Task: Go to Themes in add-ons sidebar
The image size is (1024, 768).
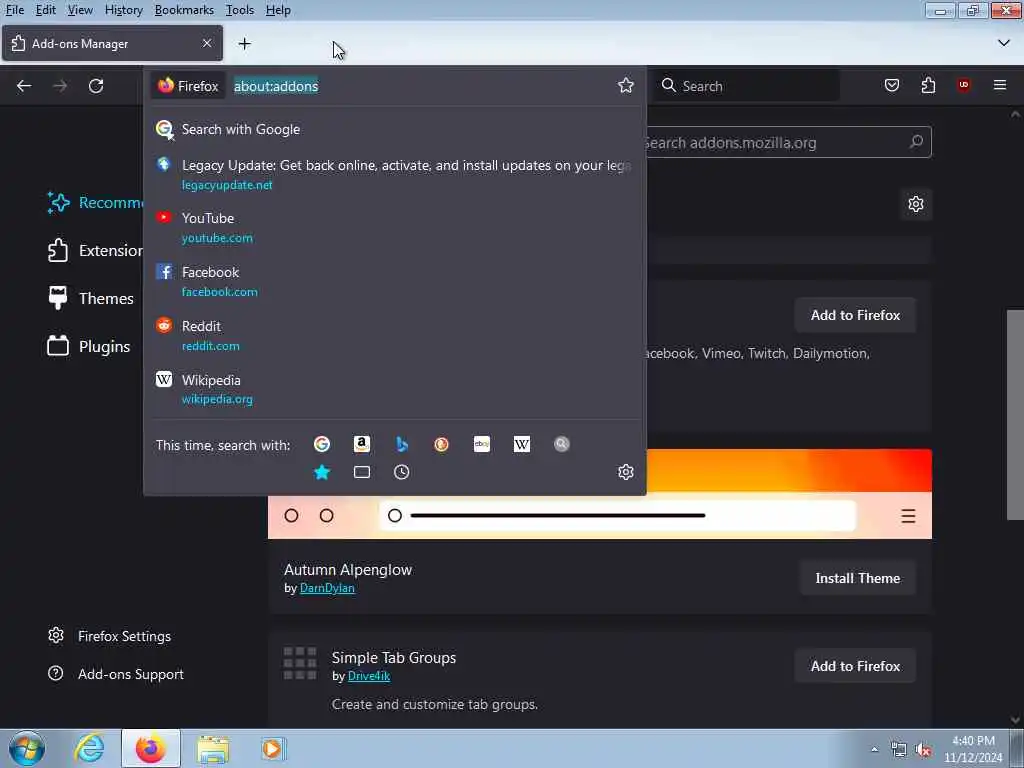Action: 91,298
